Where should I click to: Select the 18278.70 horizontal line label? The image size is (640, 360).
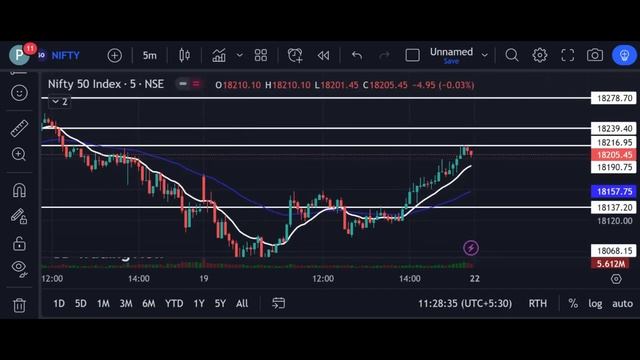click(x=613, y=98)
